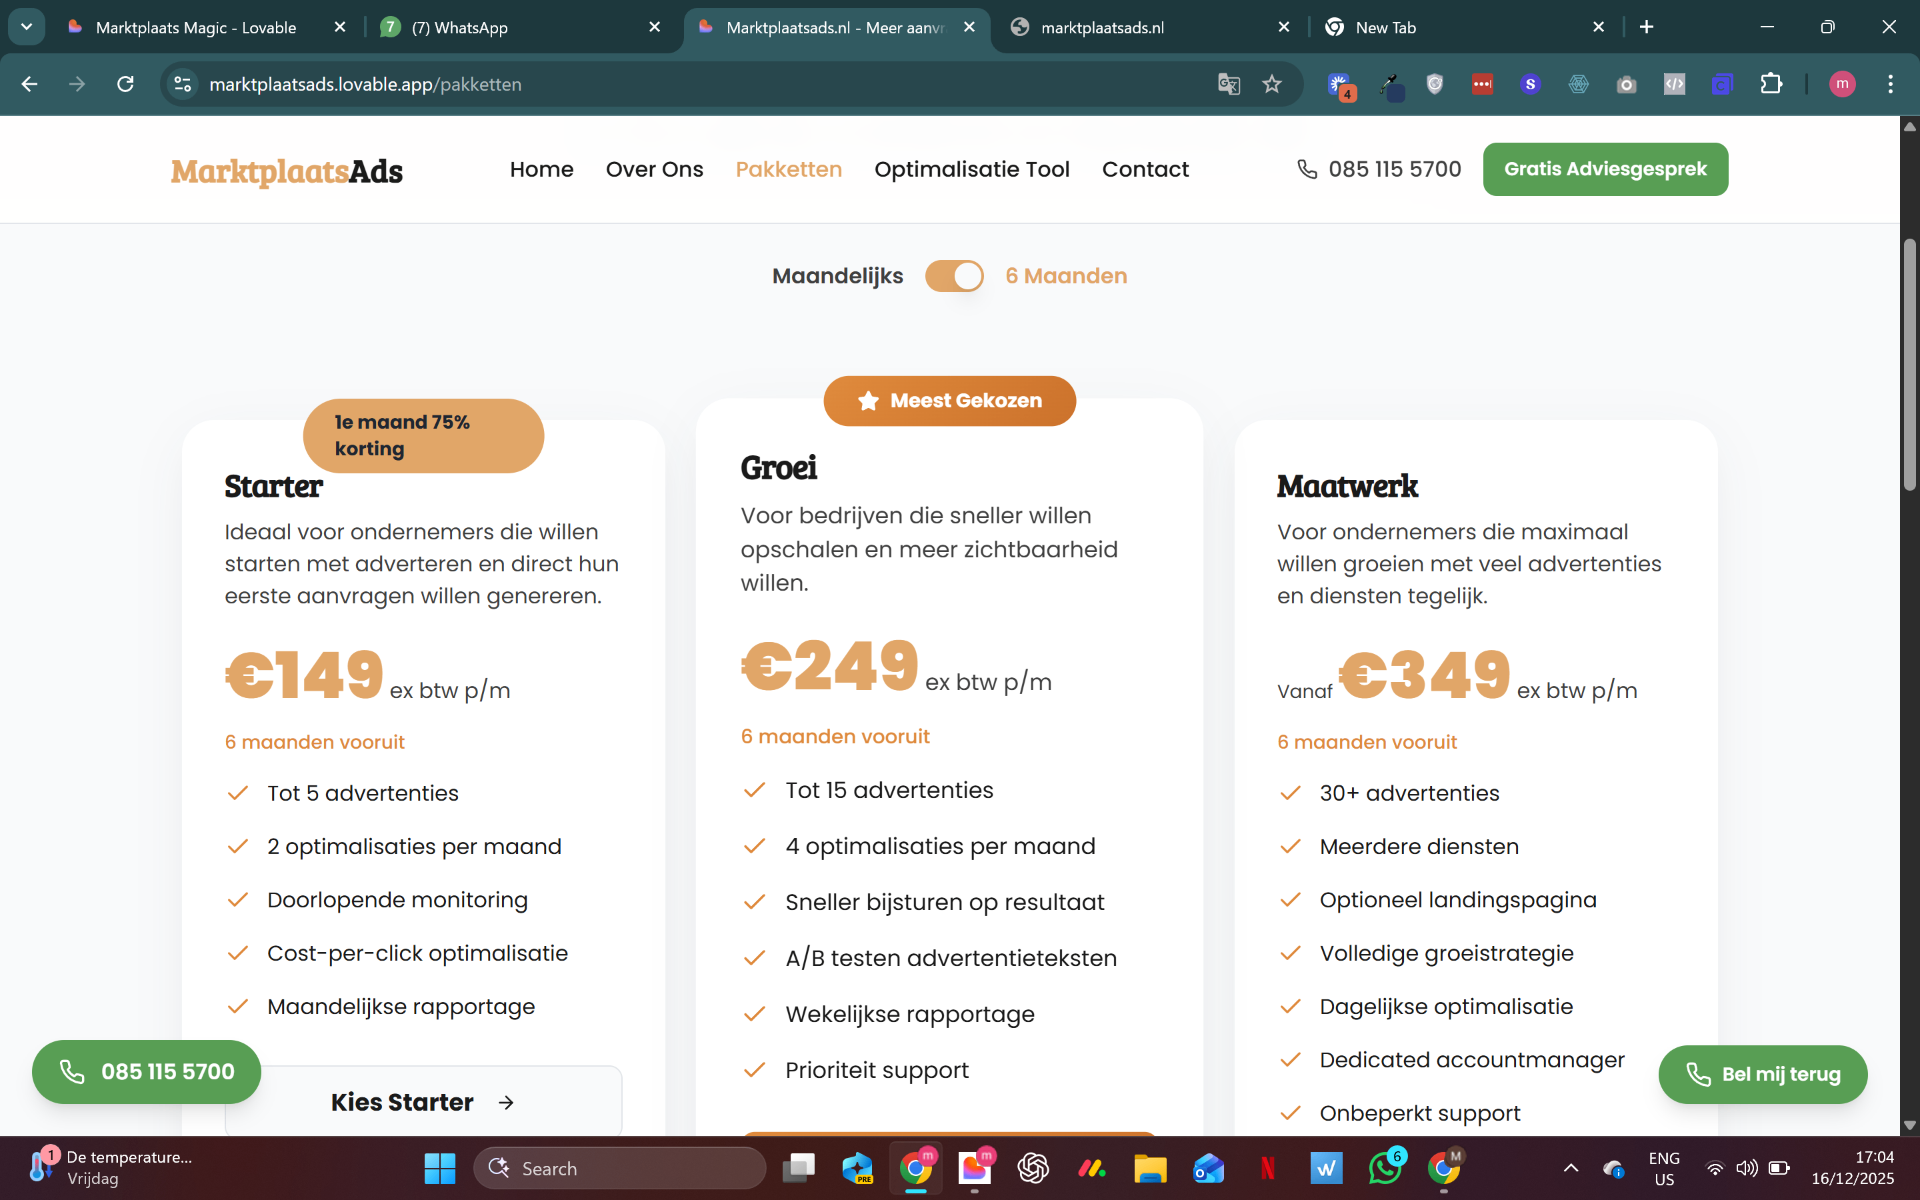Go to the Optimalisatie Tool menu item

(971, 170)
